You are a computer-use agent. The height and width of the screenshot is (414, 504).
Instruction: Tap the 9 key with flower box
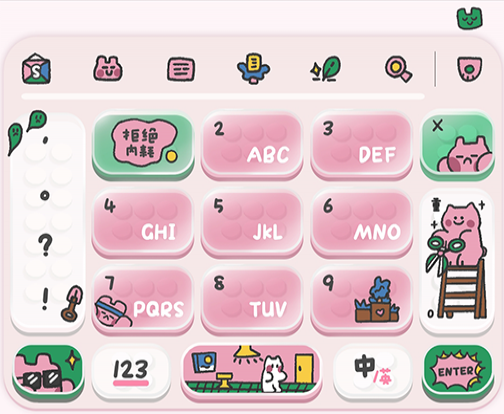click(361, 299)
